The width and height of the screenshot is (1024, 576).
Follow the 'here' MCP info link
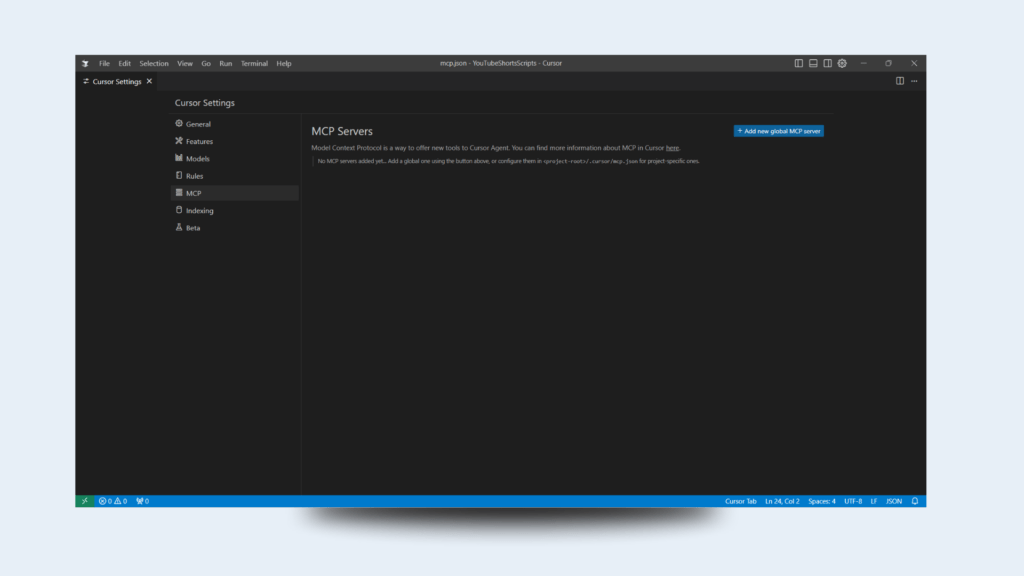click(x=672, y=148)
